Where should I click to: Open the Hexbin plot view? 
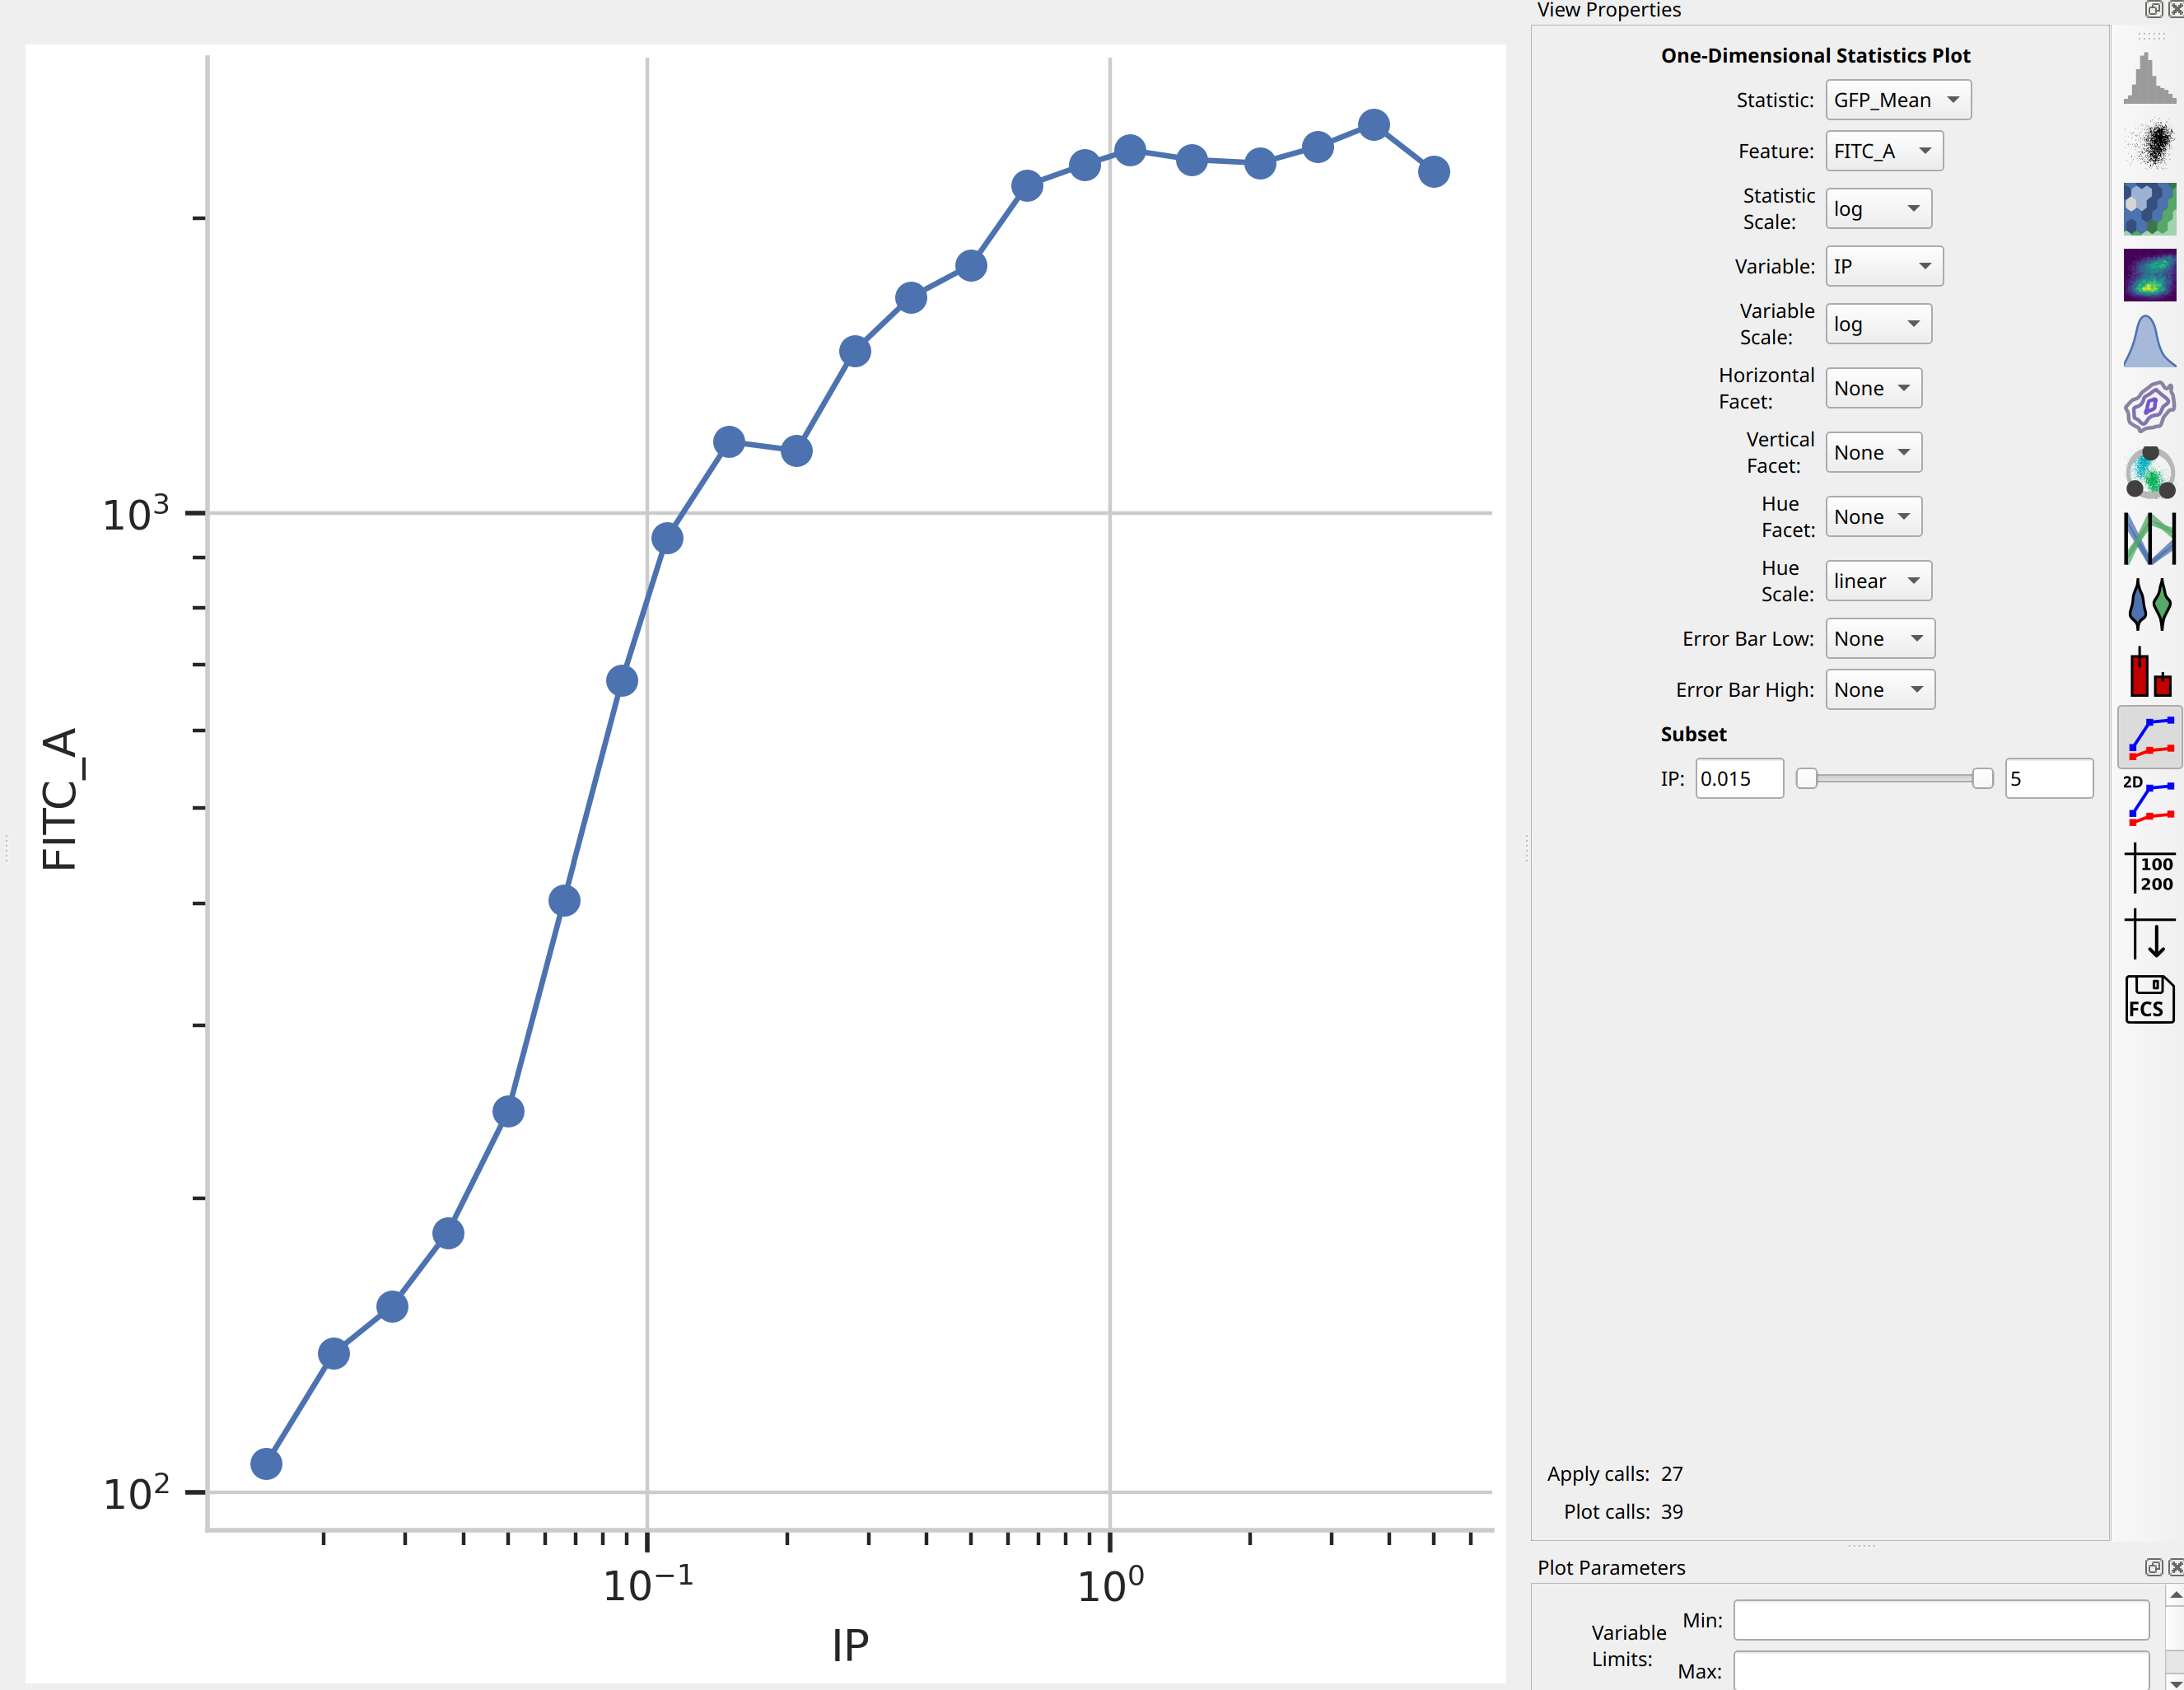[x=2149, y=209]
